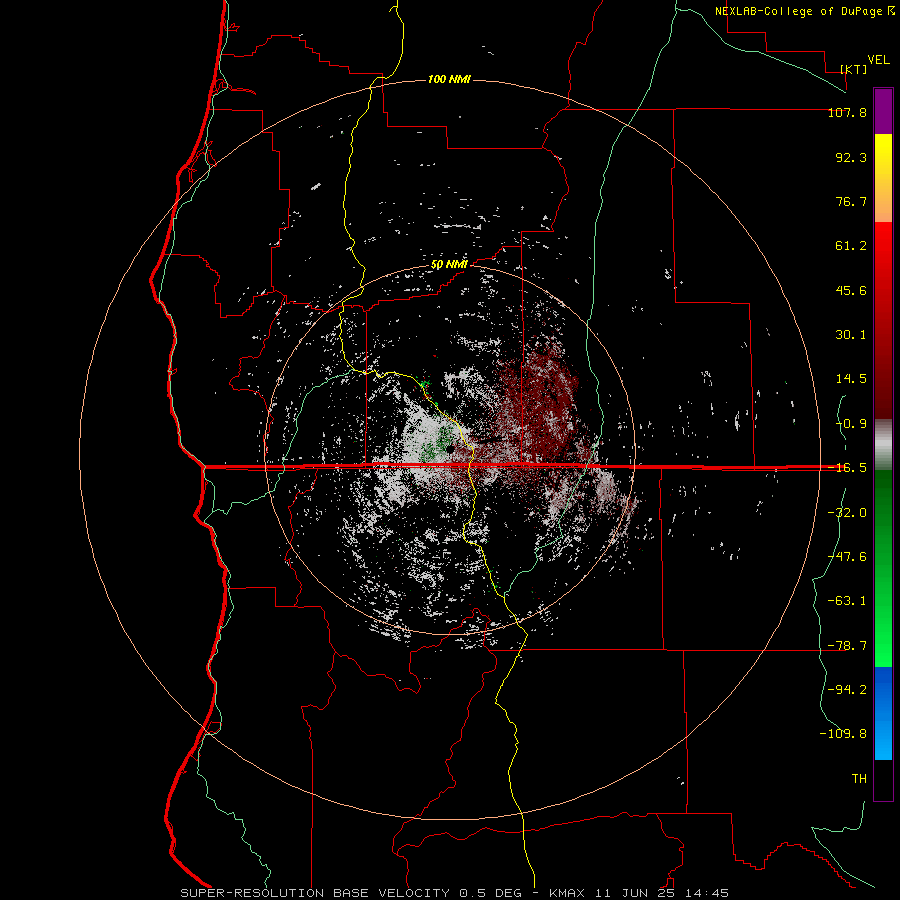Click the 14.5 velocity scale label

[x=851, y=379]
